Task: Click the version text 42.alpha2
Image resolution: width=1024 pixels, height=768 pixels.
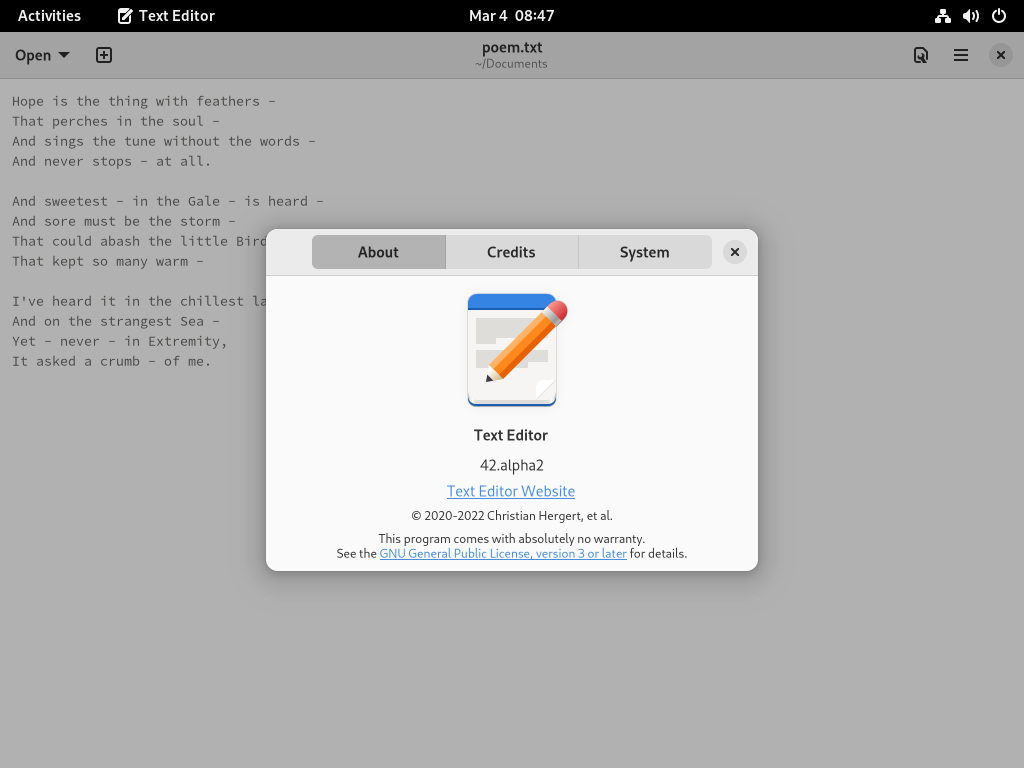Action: point(511,465)
